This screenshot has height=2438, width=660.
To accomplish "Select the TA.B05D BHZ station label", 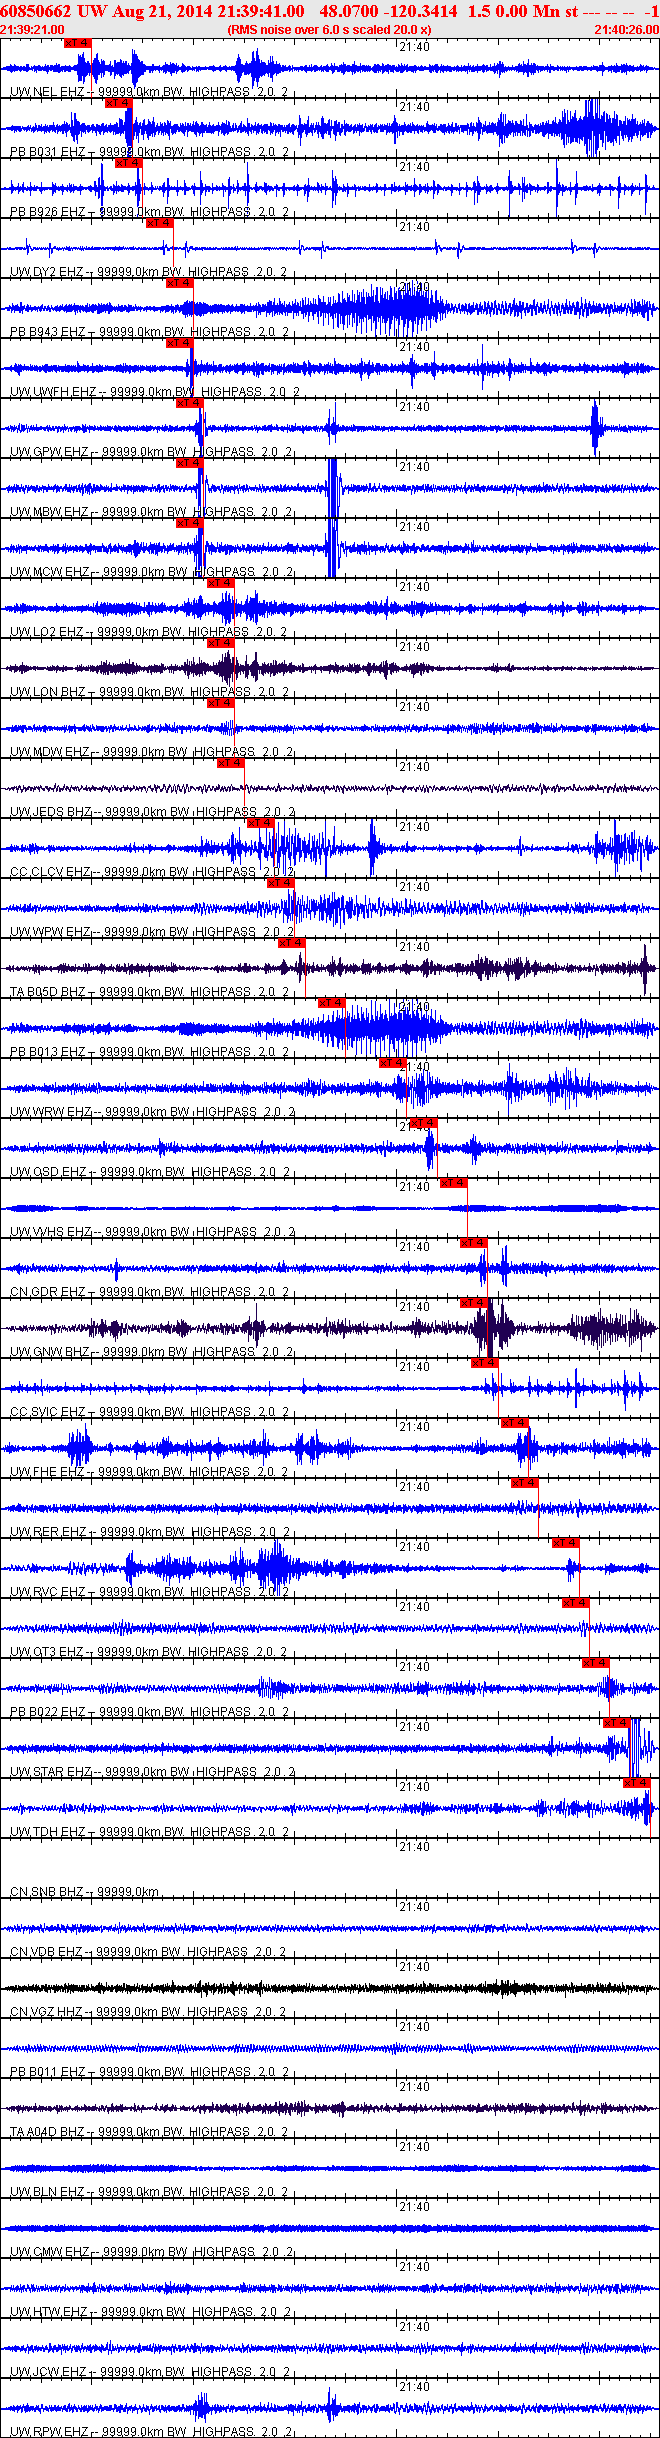I will tap(47, 992).
